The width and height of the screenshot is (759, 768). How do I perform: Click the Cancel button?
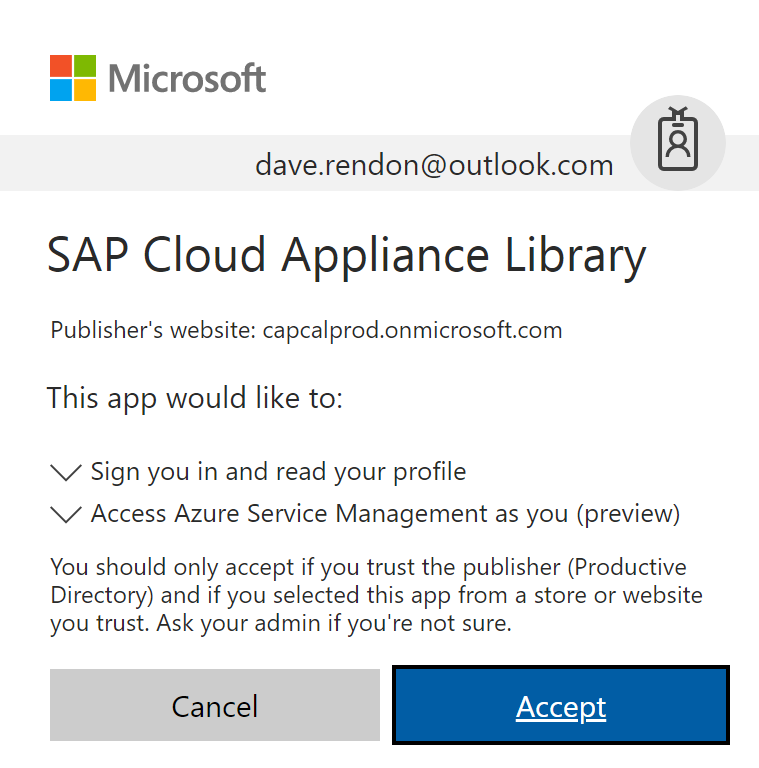pyautogui.click(x=215, y=705)
